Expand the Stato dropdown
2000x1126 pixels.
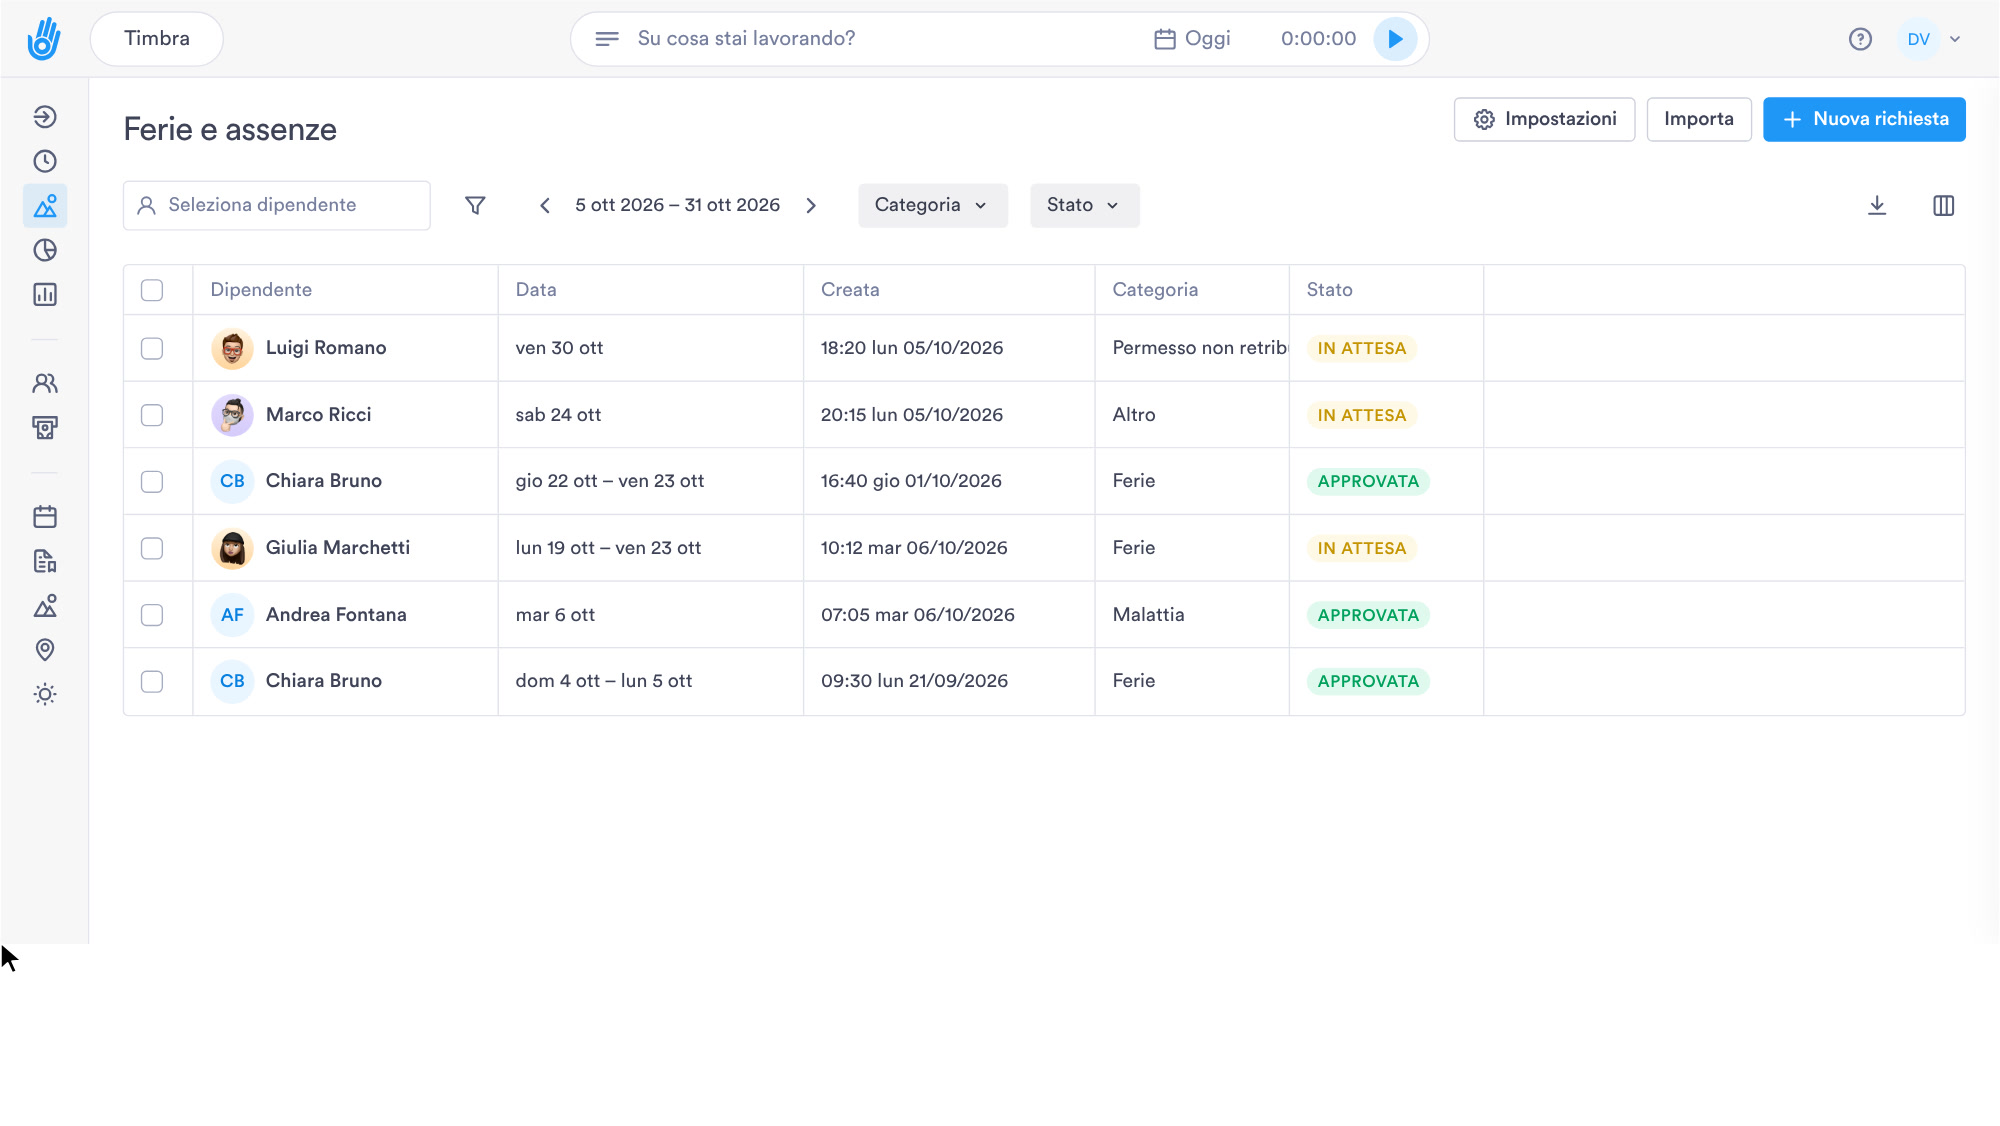pyautogui.click(x=1084, y=205)
